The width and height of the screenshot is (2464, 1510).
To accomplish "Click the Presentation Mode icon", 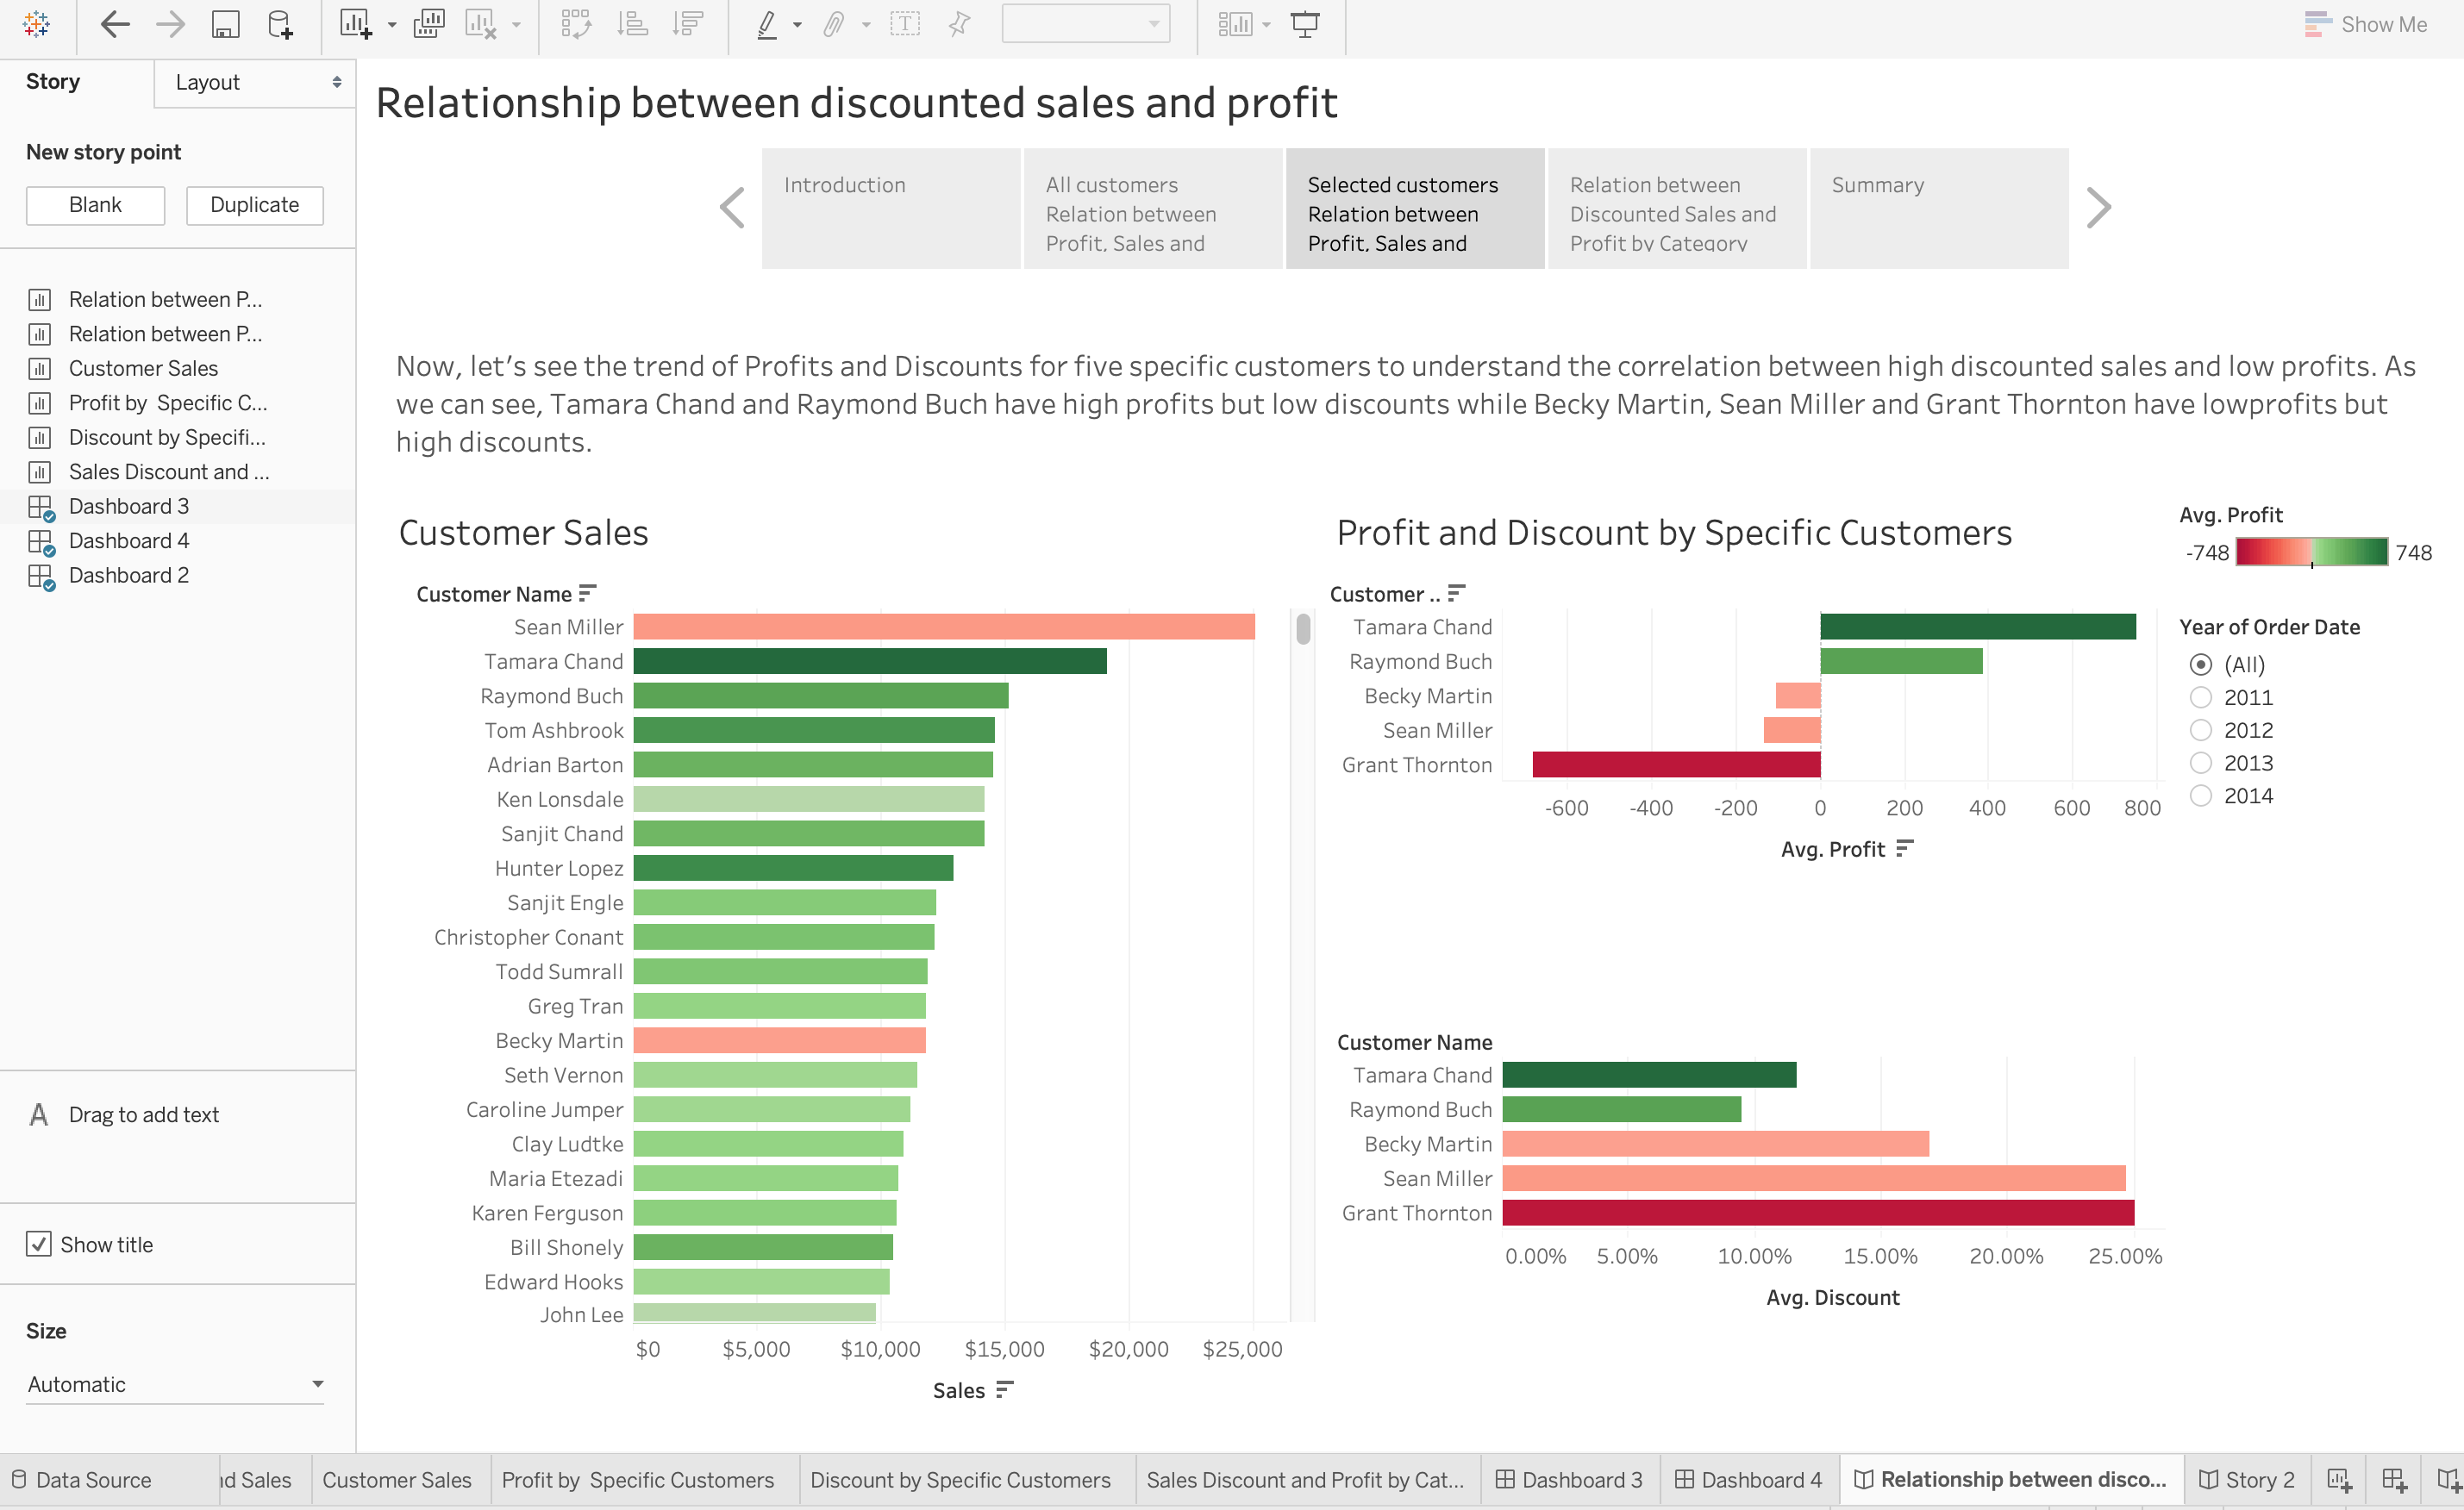I will pos(1305,24).
